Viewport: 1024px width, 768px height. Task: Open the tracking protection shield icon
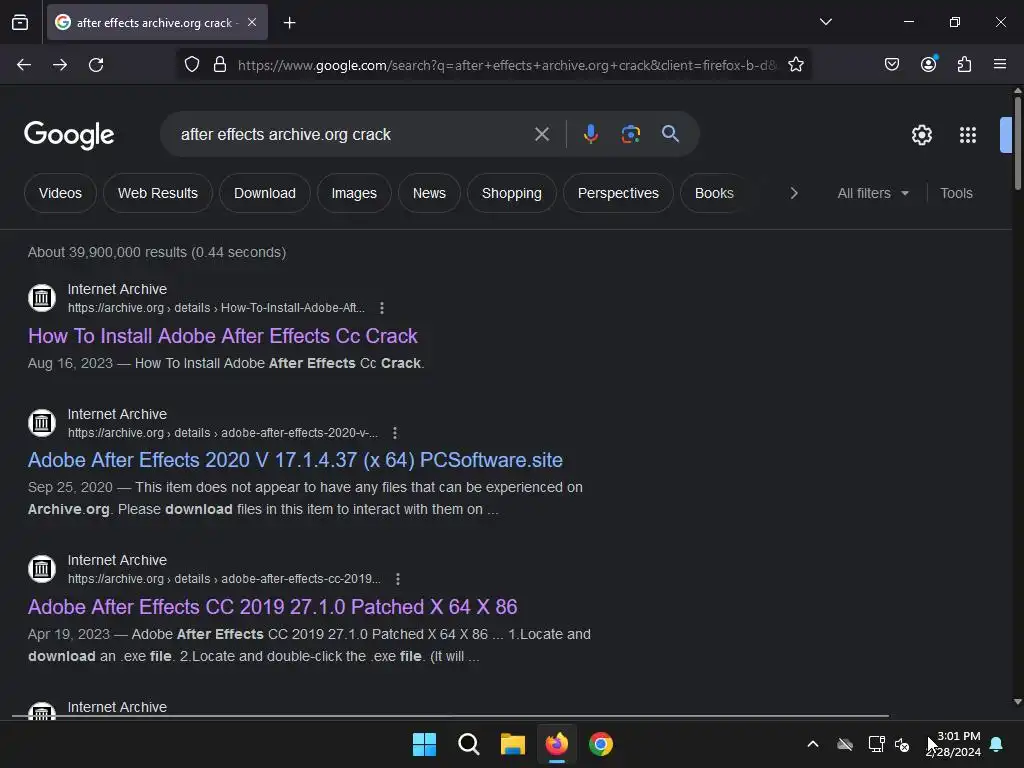(191, 65)
